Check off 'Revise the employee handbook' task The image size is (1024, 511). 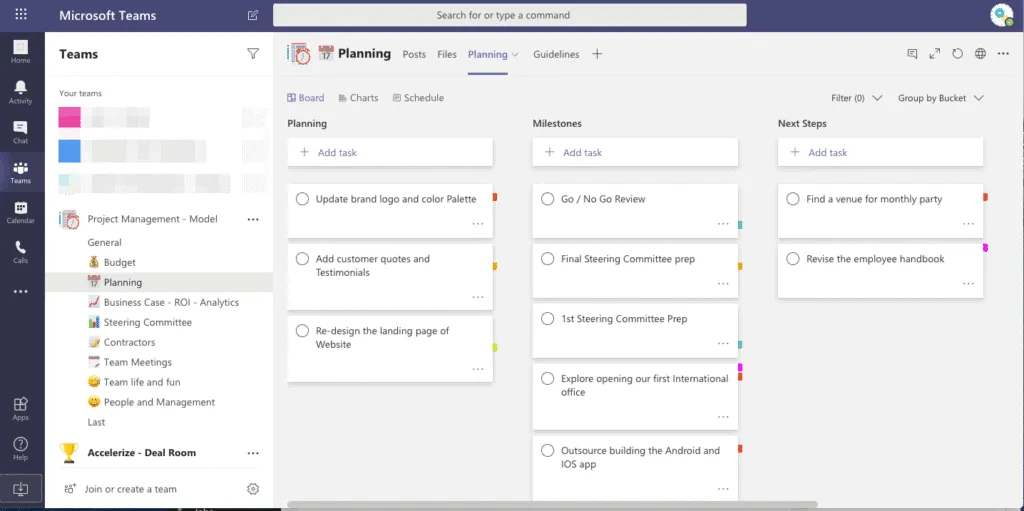[793, 259]
